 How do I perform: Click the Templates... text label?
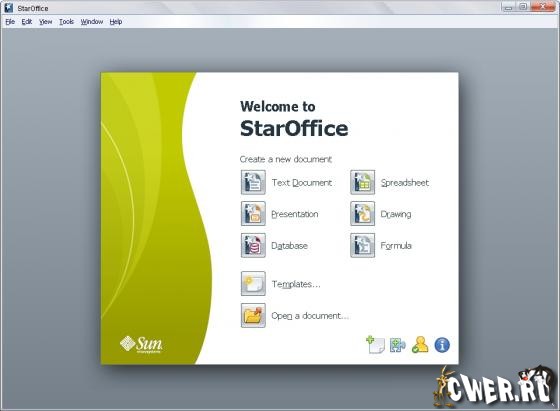click(x=296, y=284)
